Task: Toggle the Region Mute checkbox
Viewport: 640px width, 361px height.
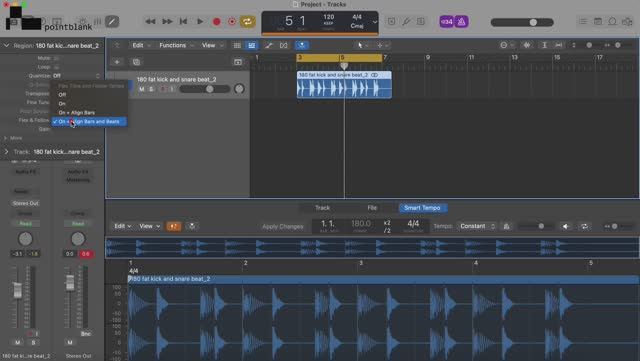Action: coord(56,58)
